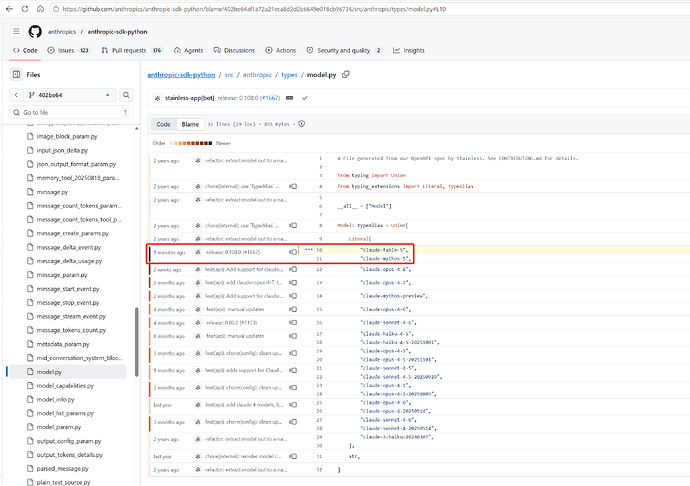Click the file tree vertical scrollbar
Image resolution: width=690 pixels, height=486 pixels.
point(136,342)
